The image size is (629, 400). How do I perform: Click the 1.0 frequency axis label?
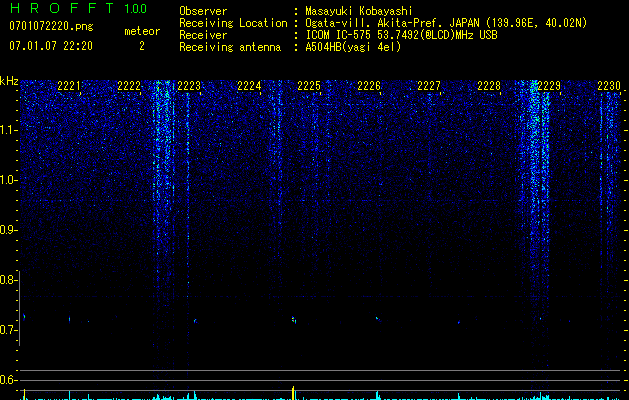8,180
